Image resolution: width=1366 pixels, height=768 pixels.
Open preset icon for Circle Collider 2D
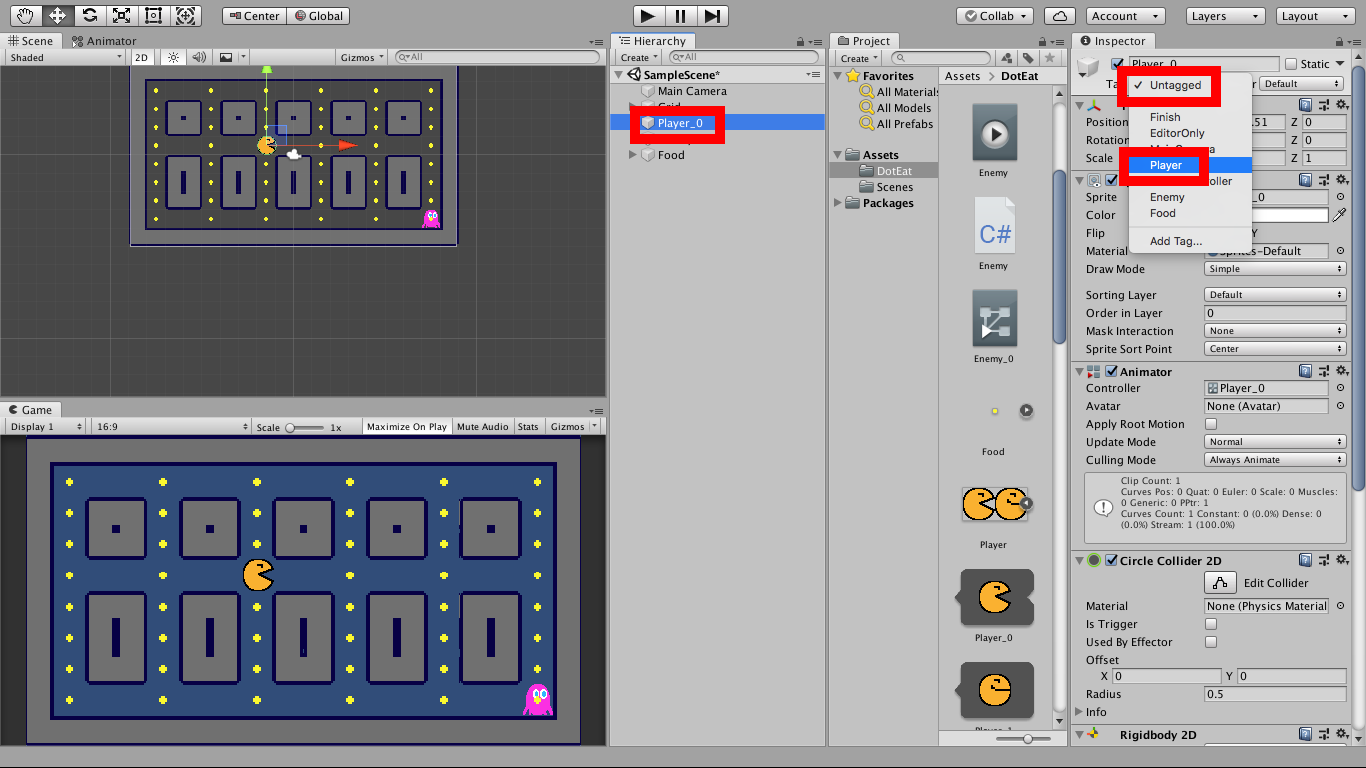(x=1323, y=561)
